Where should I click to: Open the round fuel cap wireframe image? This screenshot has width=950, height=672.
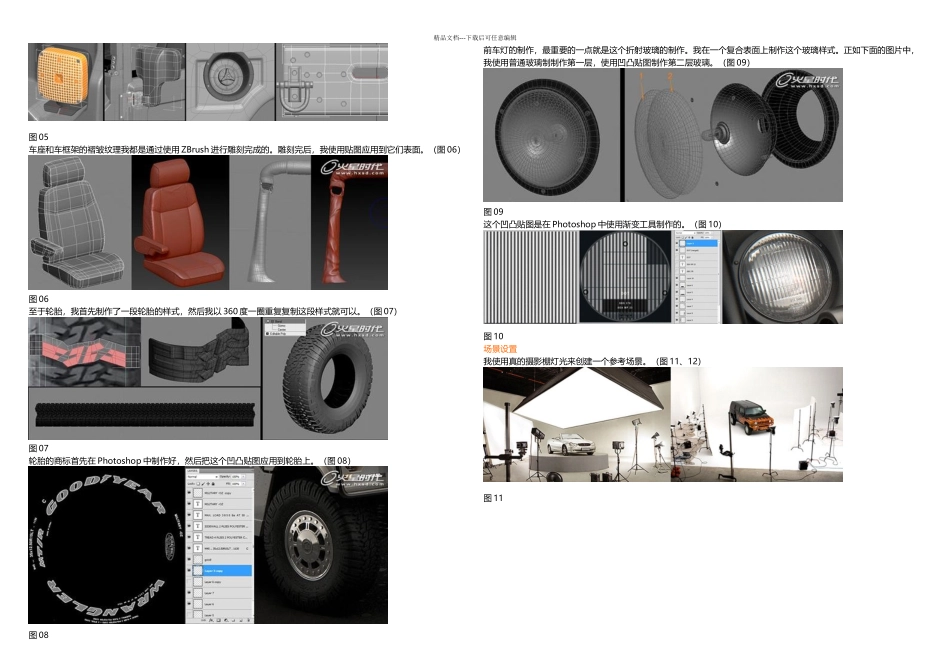click(230, 82)
